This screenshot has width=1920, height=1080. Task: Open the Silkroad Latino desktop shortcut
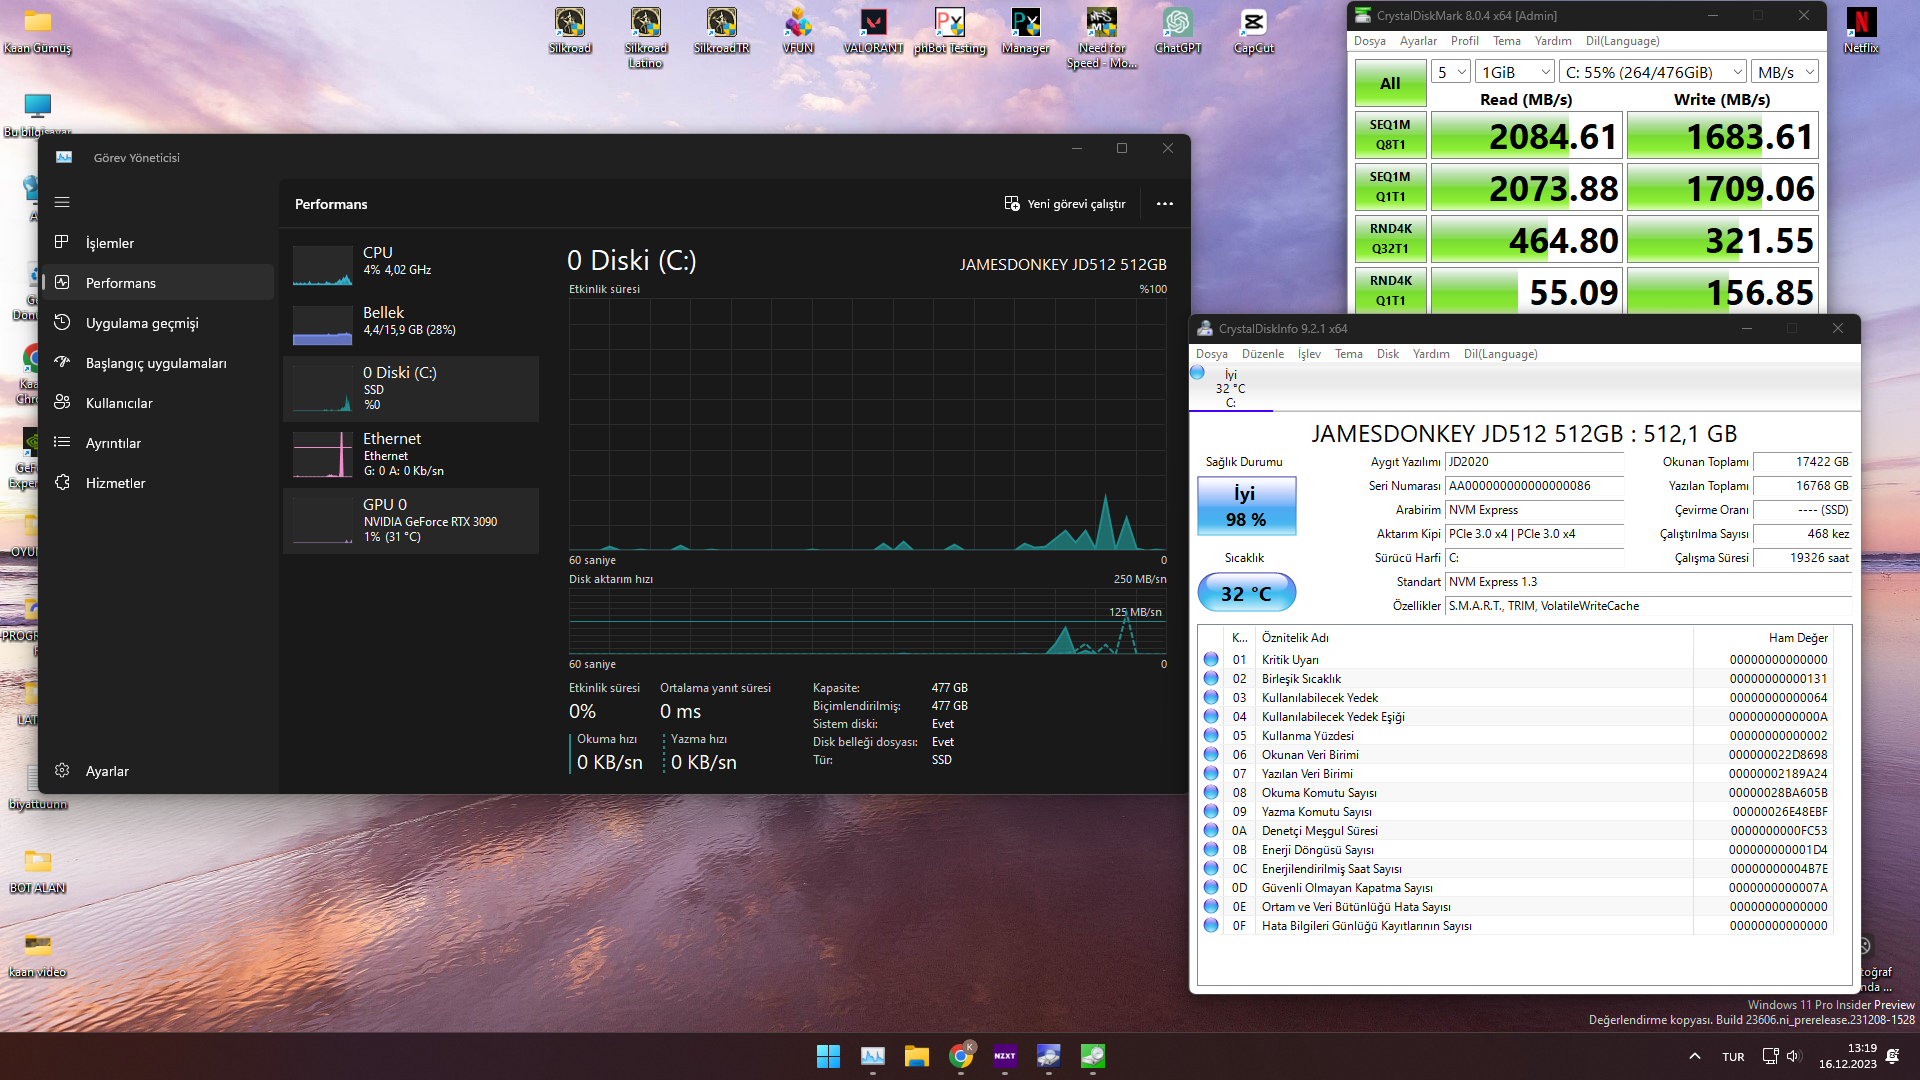pyautogui.click(x=645, y=38)
